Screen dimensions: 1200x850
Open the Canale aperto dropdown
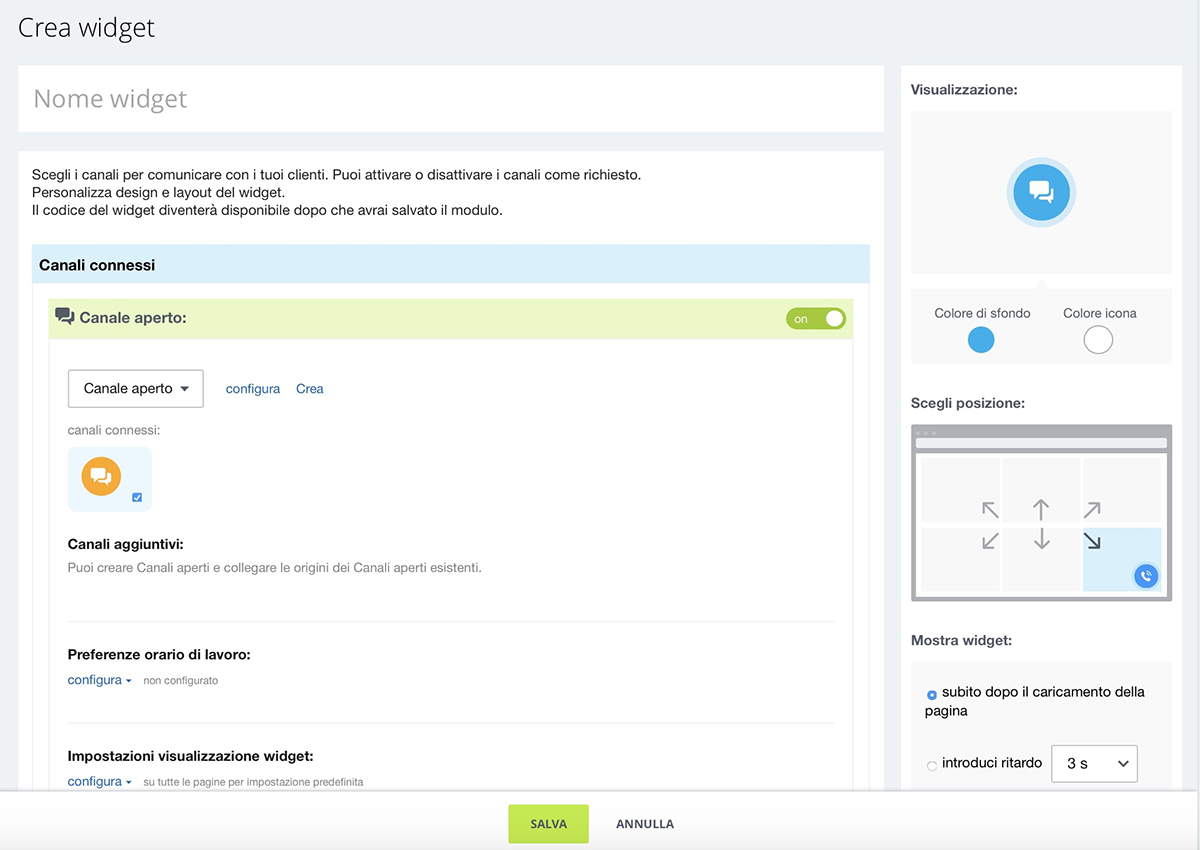[136, 389]
